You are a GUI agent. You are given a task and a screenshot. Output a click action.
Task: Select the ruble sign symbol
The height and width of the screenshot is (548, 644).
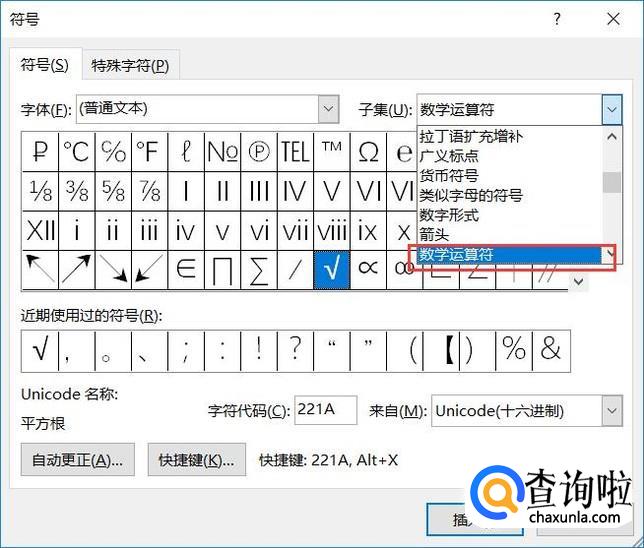[x=40, y=152]
